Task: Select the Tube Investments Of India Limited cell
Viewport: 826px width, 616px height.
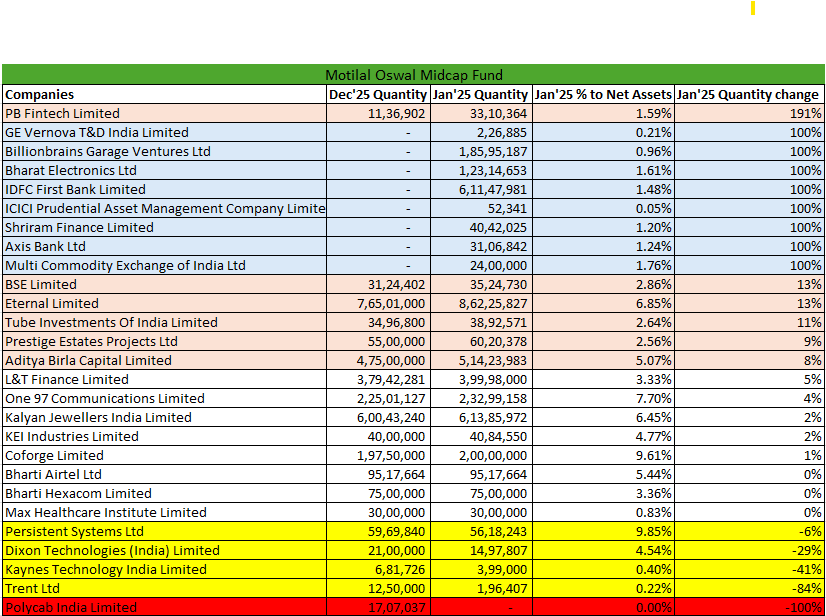Action: (164, 322)
